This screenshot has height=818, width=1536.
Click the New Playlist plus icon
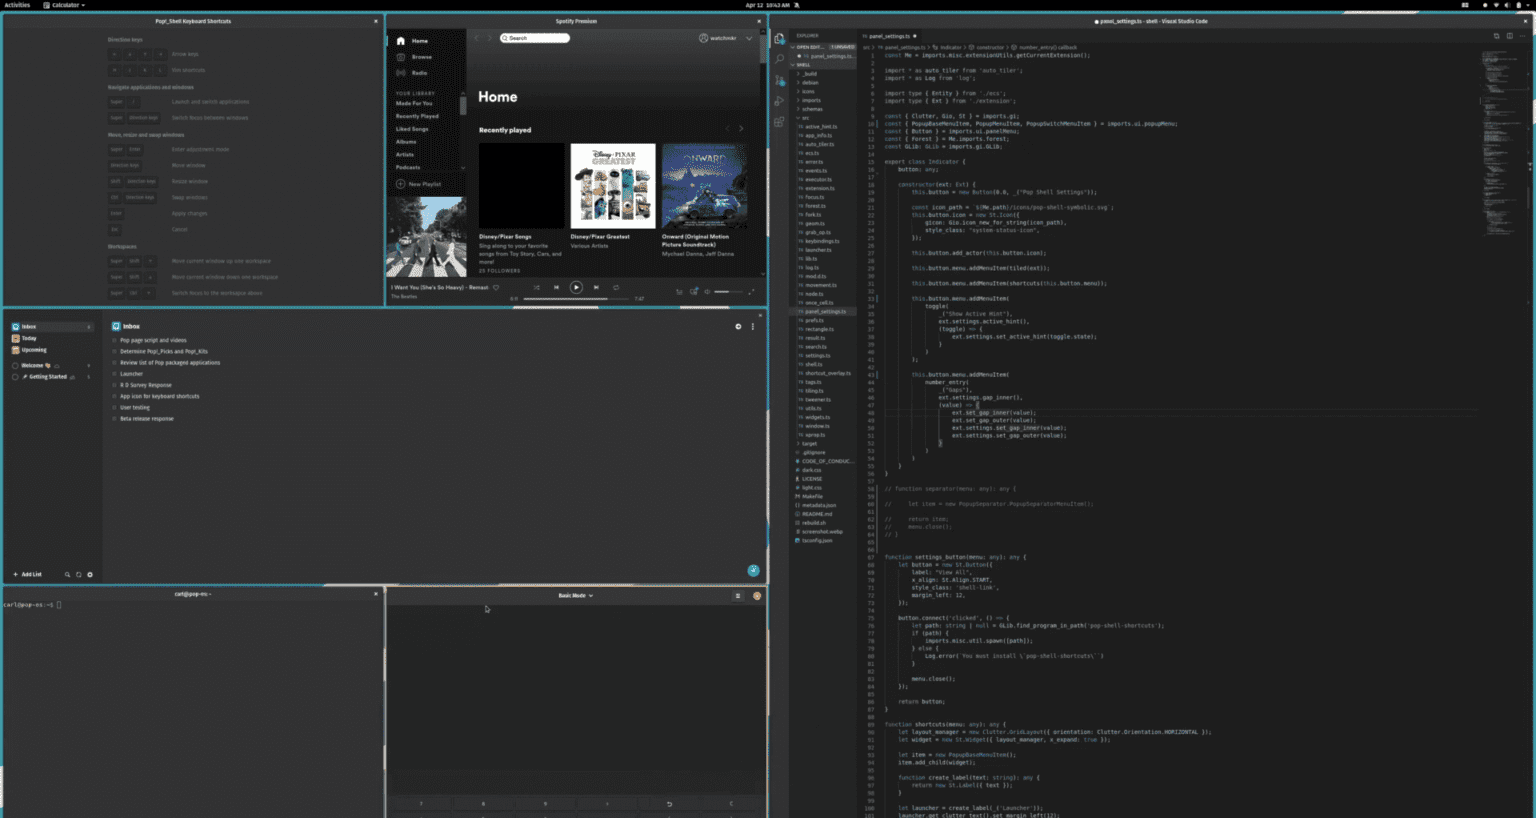[x=399, y=184]
